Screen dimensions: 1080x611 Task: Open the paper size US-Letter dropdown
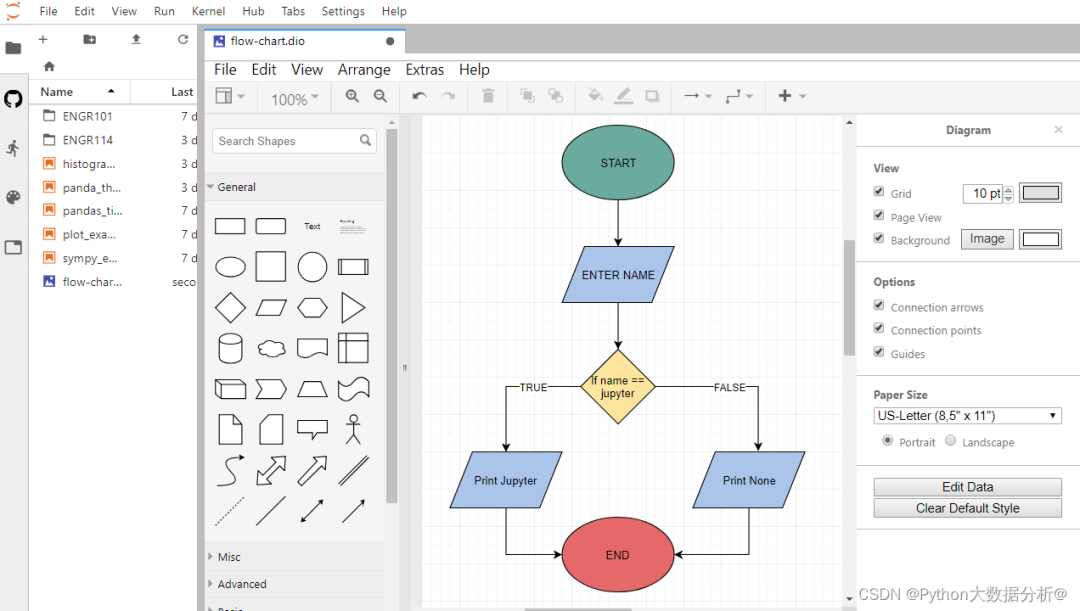(967, 415)
